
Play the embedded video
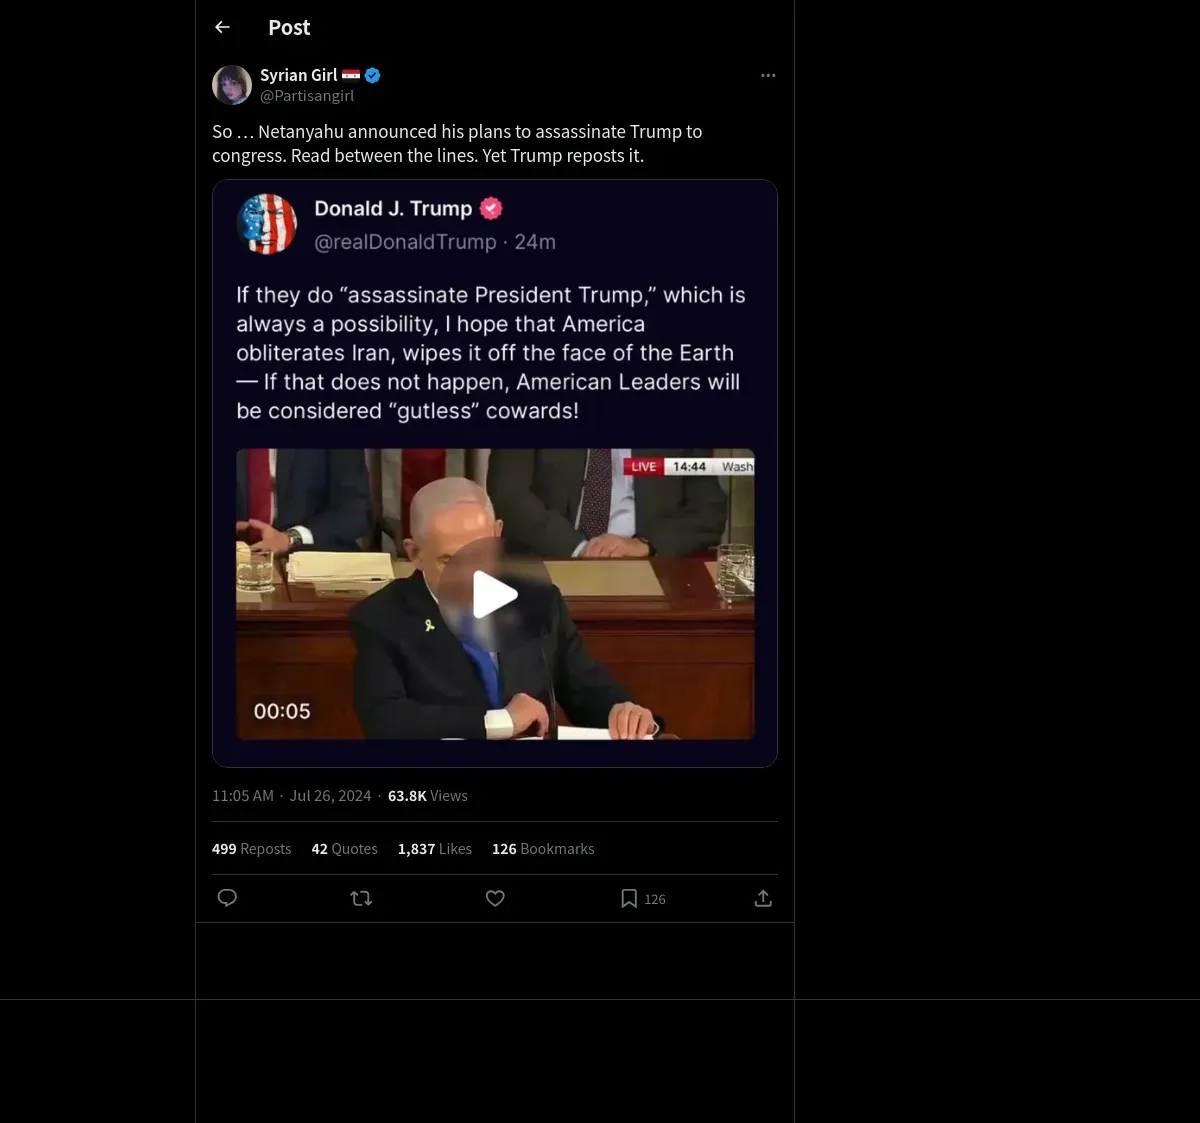pyautogui.click(x=495, y=595)
